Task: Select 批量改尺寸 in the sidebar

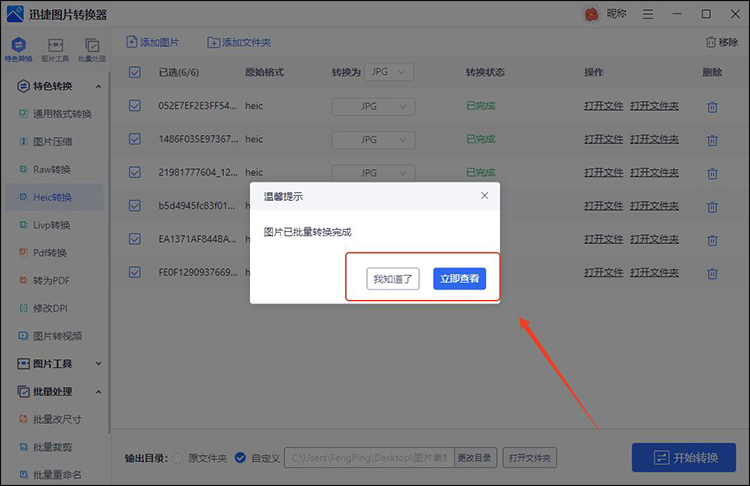Action: [55, 419]
